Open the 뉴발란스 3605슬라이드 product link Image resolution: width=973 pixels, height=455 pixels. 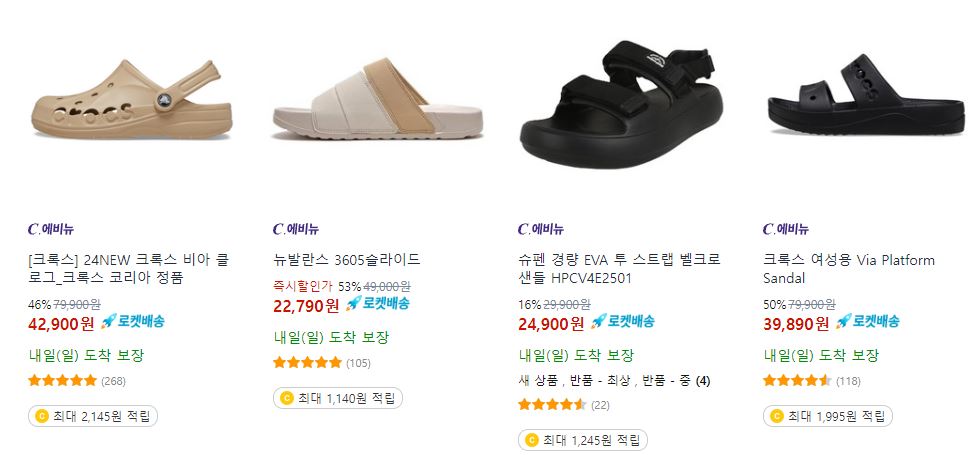[347, 259]
